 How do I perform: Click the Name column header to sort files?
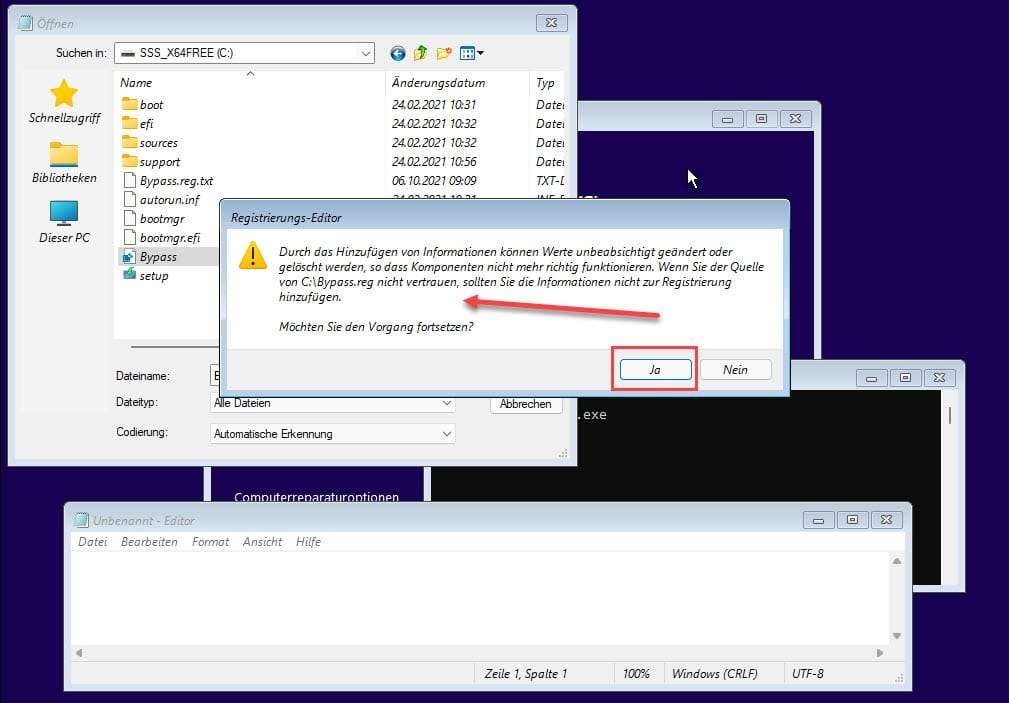coord(135,82)
